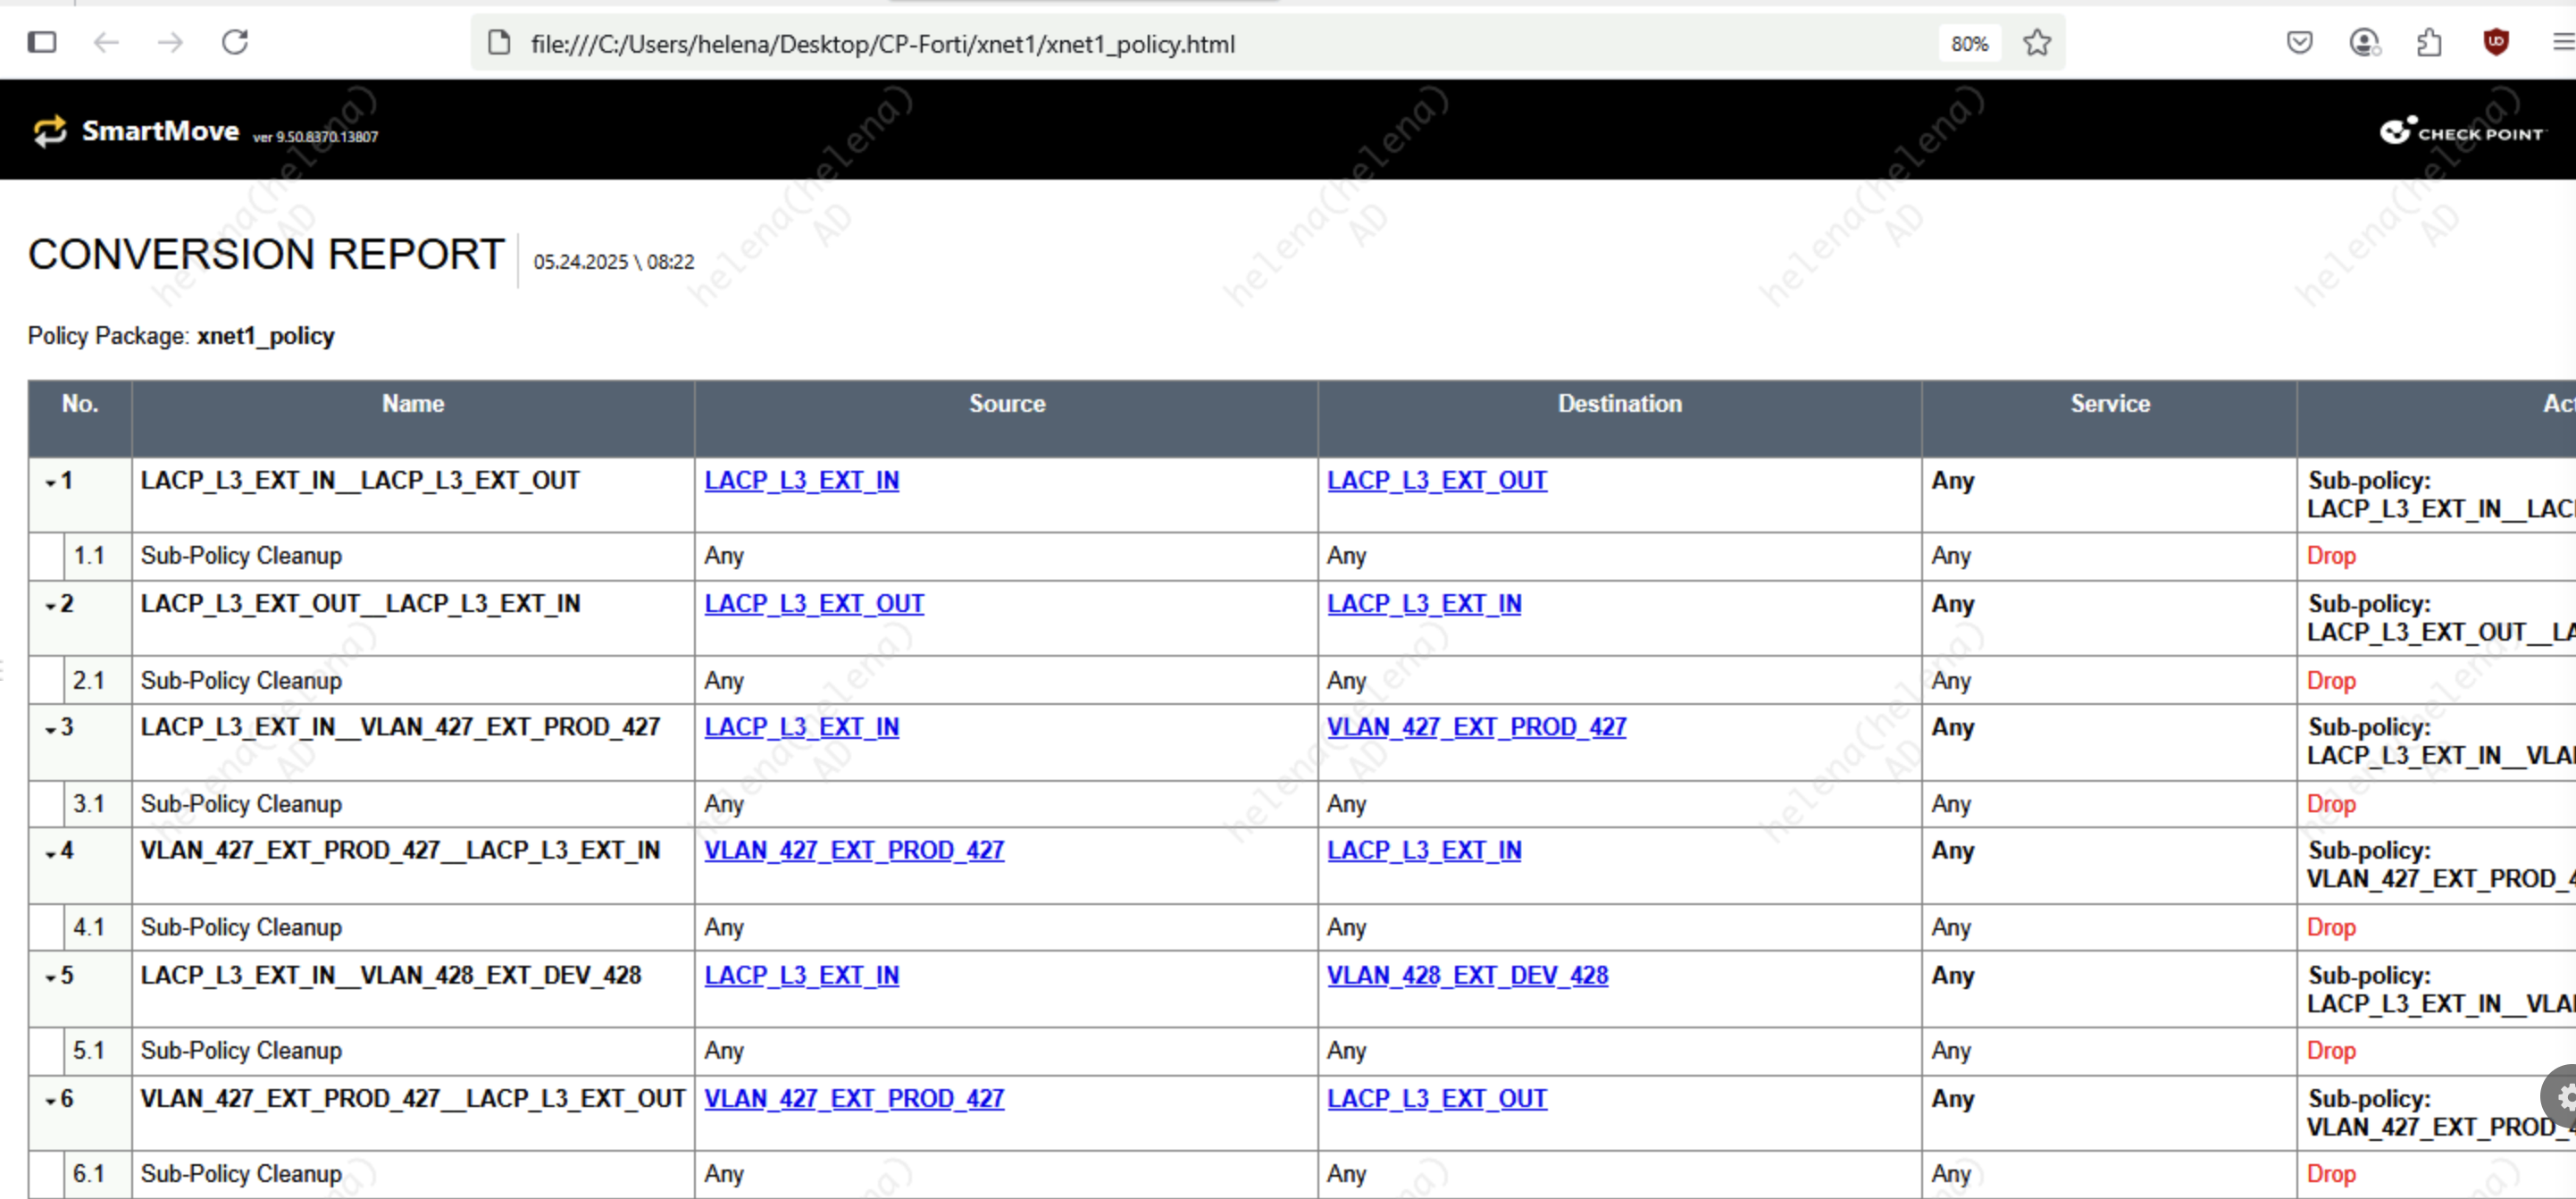Click VLAN_427_EXT_PROD_427 source link in rule 4
The image size is (2576, 1199).
click(x=853, y=850)
